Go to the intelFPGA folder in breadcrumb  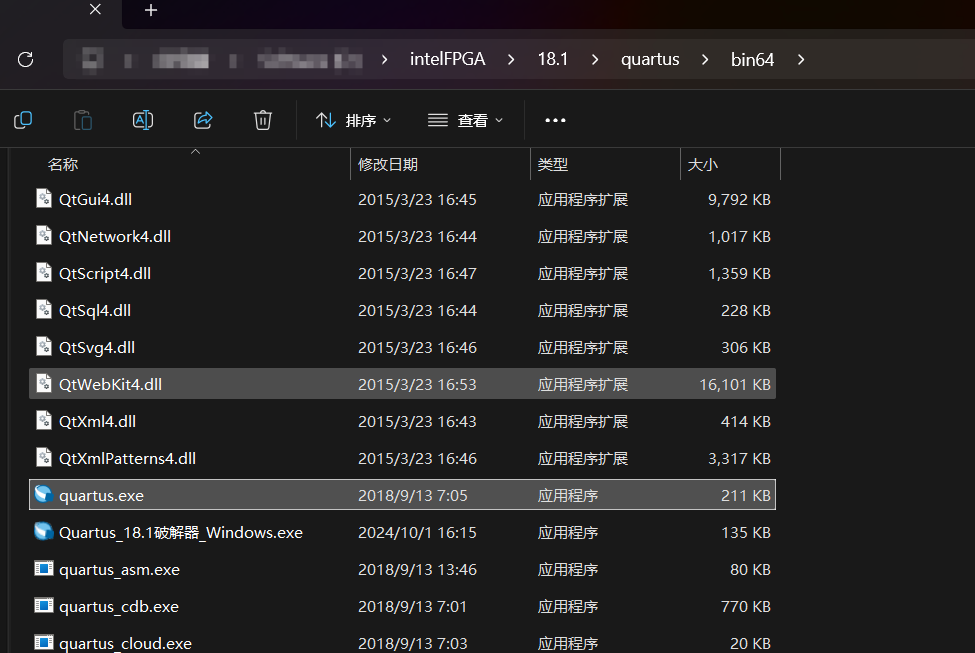pyautogui.click(x=447, y=59)
